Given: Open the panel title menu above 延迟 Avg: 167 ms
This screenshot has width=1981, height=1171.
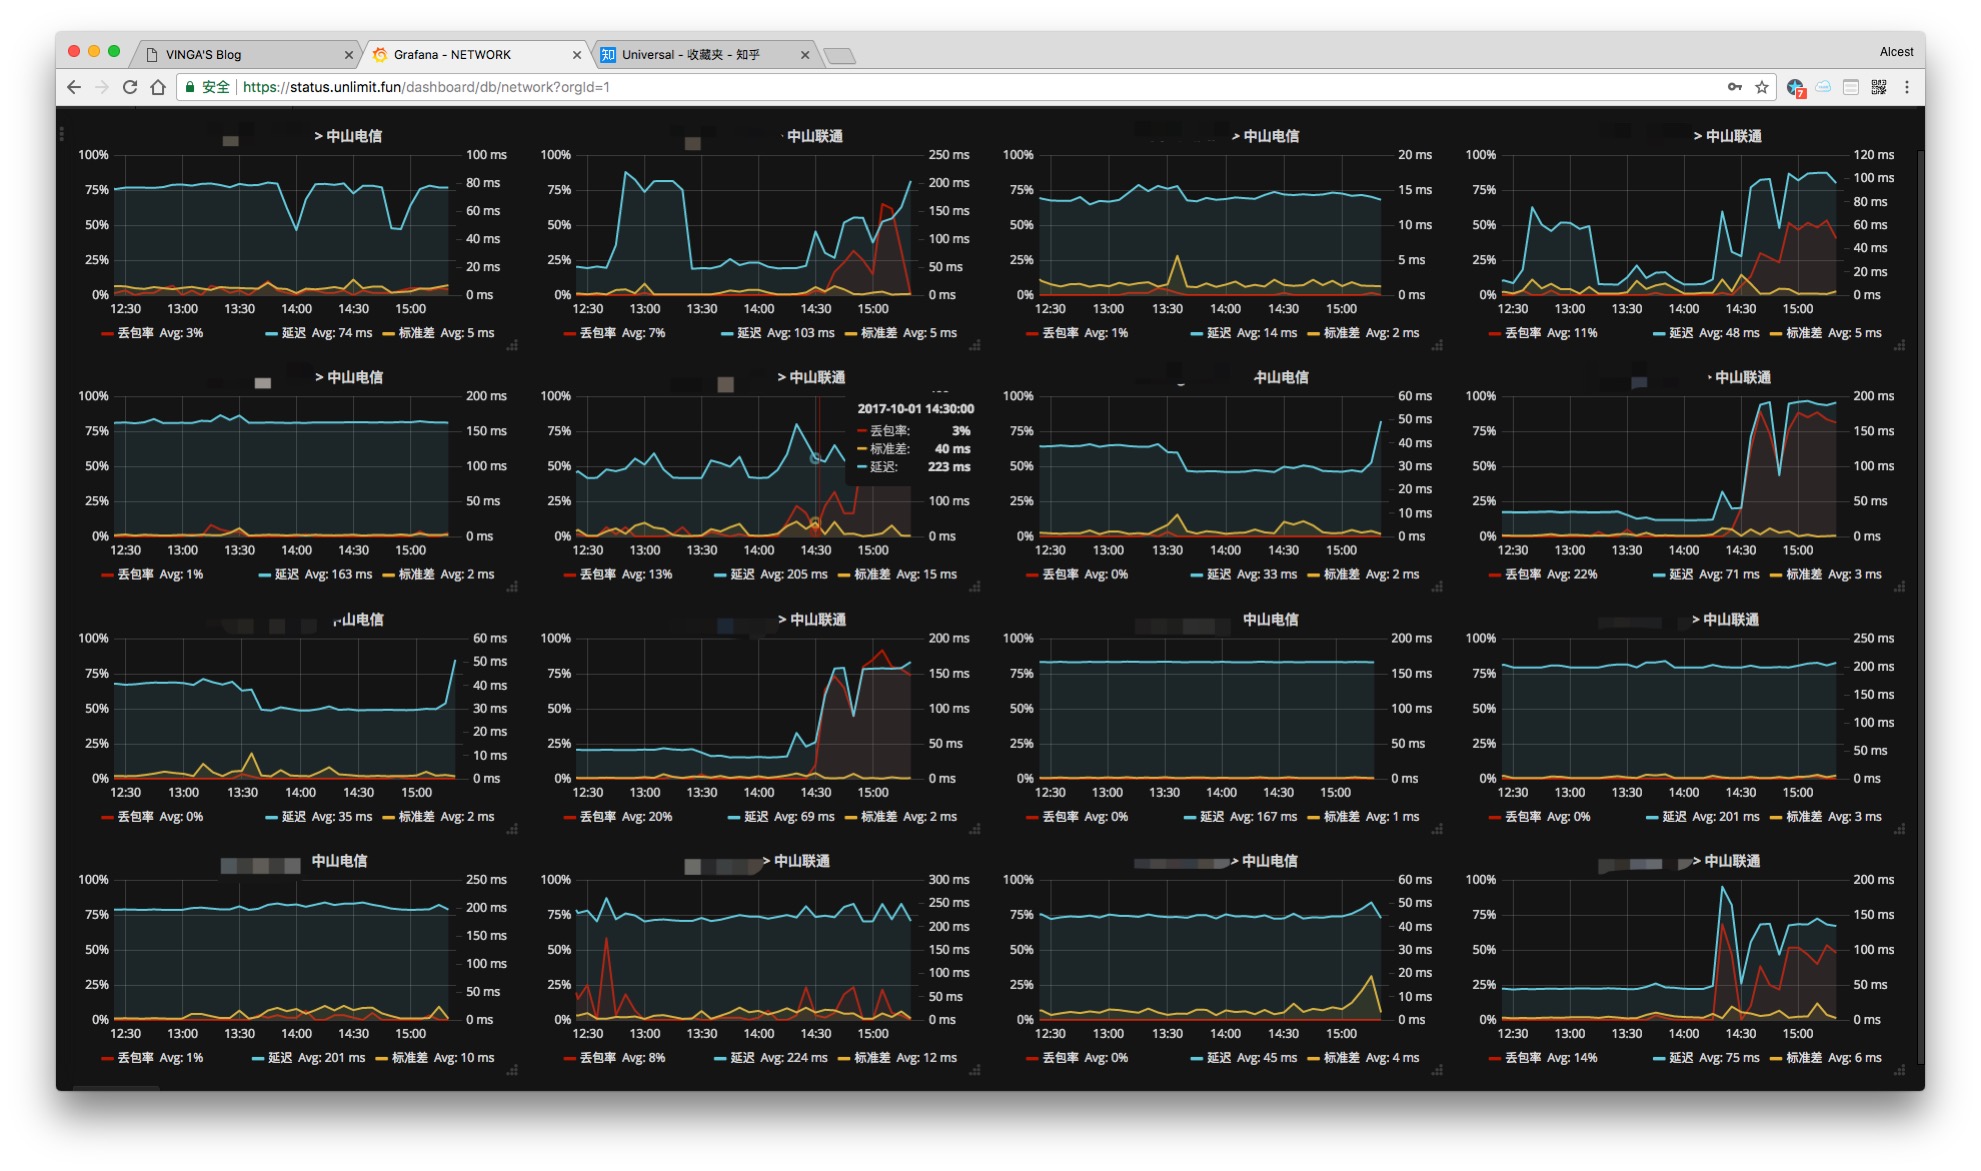Looking at the screenshot, I should (1270, 620).
